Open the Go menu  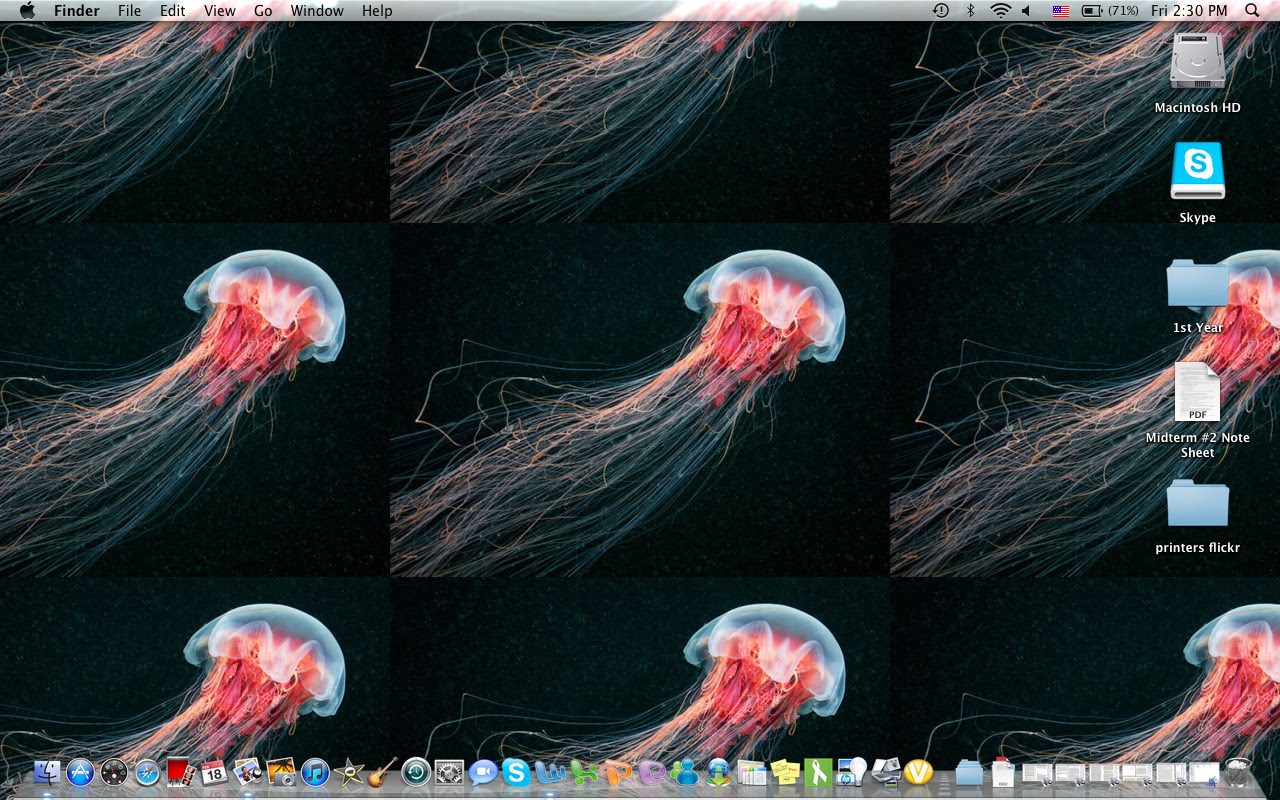coord(263,11)
